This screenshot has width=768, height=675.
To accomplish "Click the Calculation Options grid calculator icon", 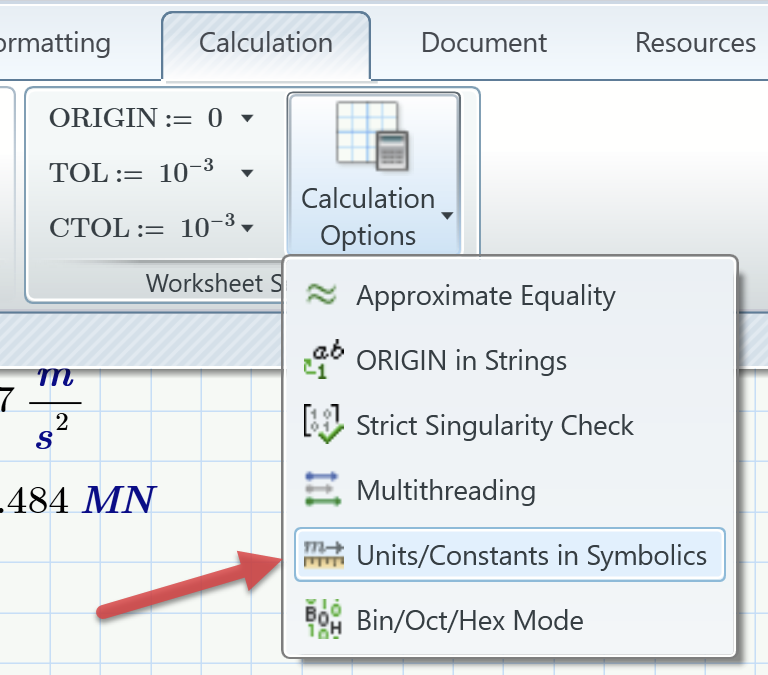I will point(372,136).
